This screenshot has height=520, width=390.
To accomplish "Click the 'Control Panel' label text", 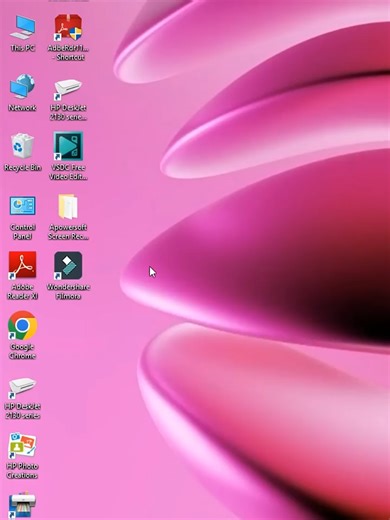I will (x=22, y=232).
